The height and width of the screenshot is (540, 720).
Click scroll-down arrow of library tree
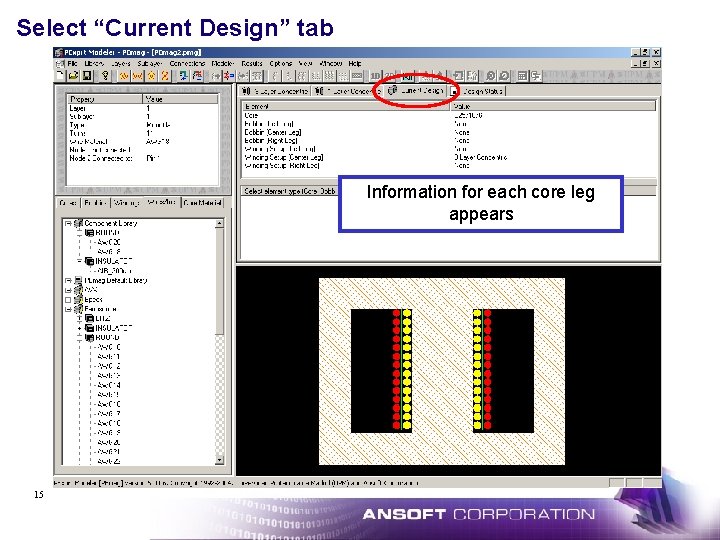(x=219, y=460)
